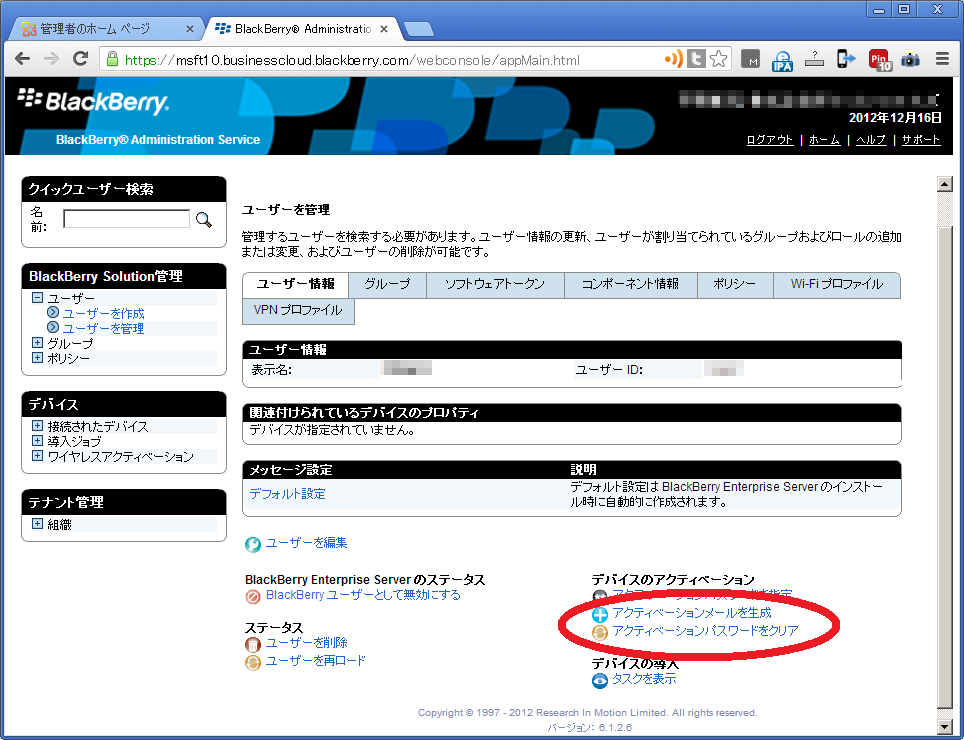Close the BlackBerry Administration tab
Screen dimensions: 964x740
click(384, 29)
